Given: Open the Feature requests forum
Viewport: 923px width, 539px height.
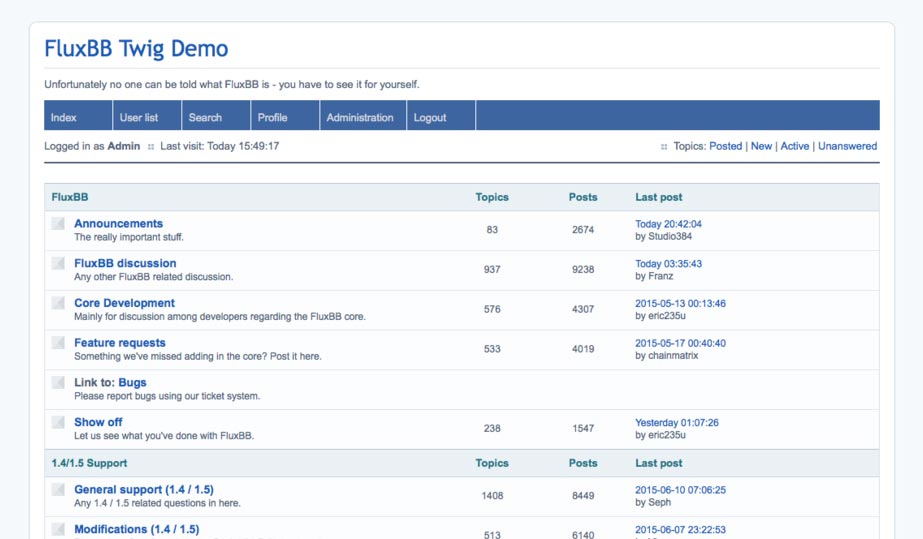Looking at the screenshot, I should pos(119,342).
